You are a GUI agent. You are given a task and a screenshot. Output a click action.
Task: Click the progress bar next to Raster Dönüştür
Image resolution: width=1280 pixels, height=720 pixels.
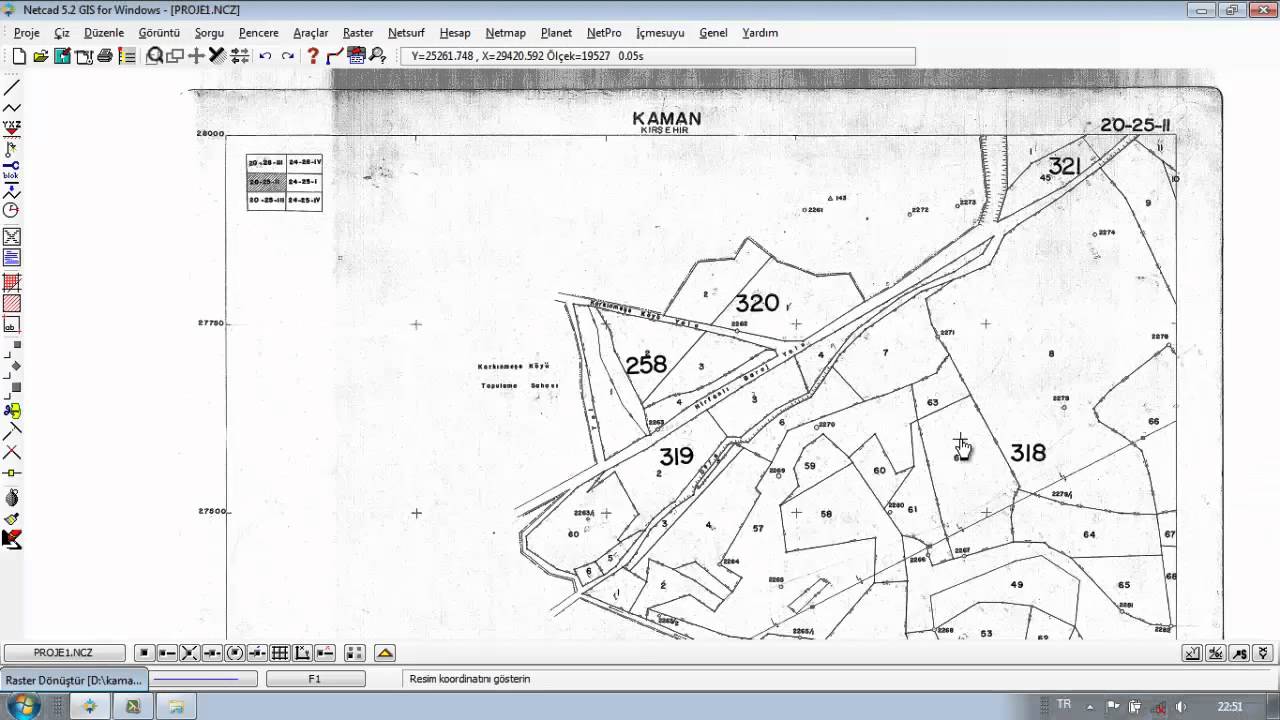(204, 679)
